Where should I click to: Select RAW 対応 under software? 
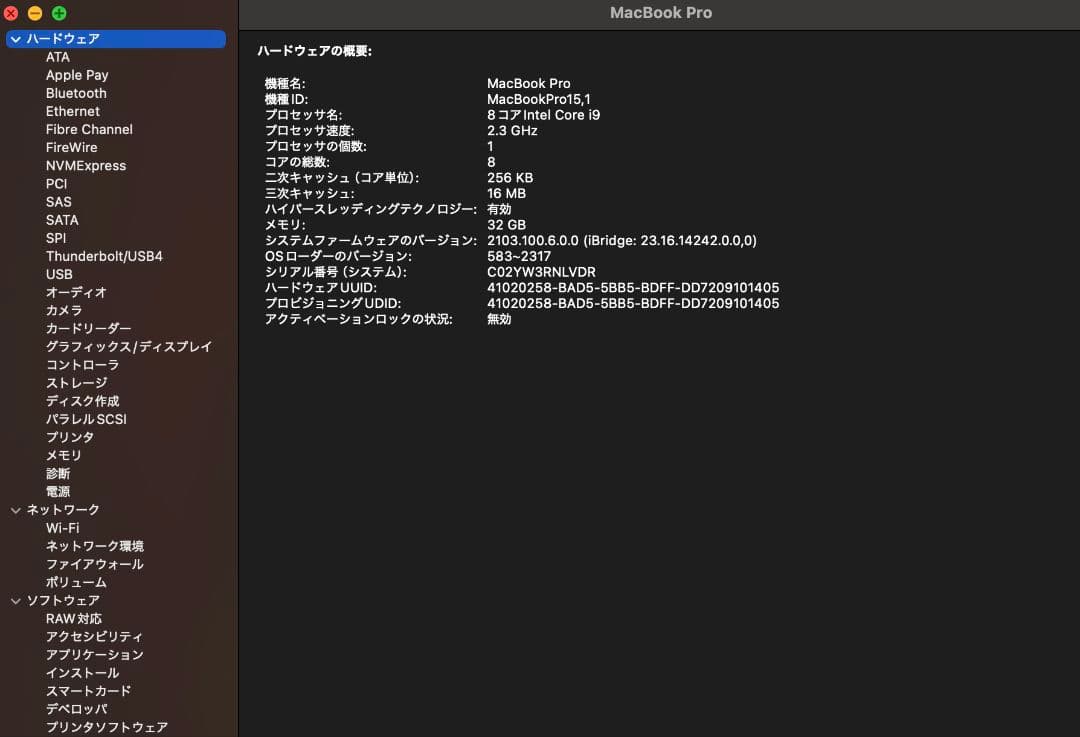coord(74,619)
